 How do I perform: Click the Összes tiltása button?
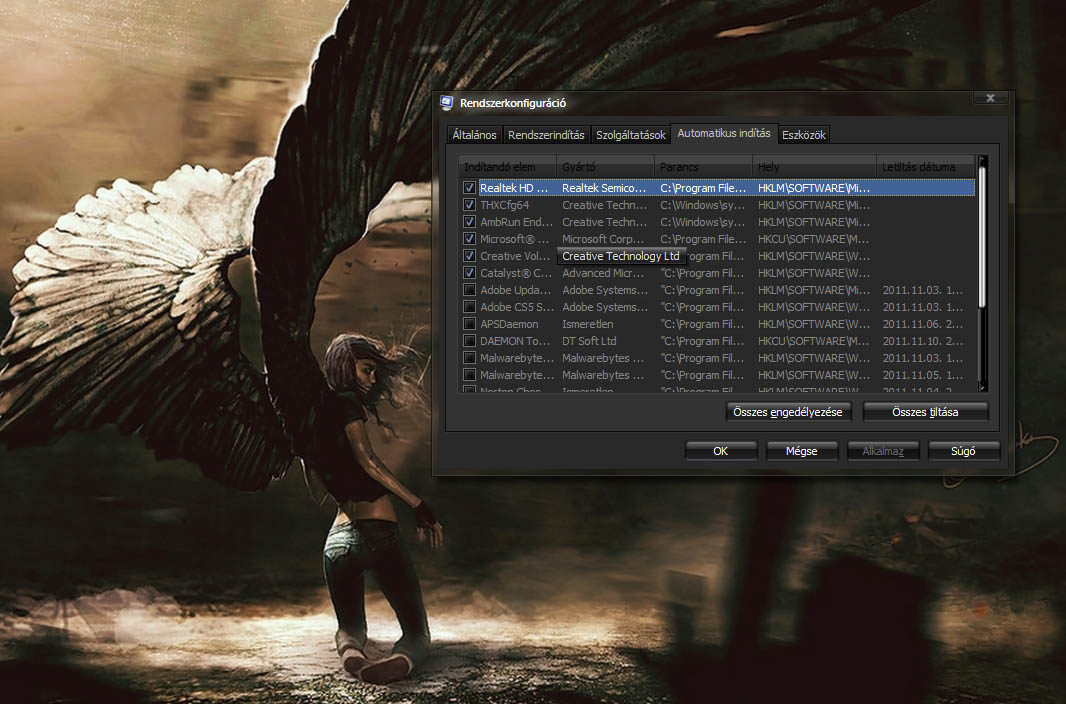pyautogui.click(x=925, y=412)
